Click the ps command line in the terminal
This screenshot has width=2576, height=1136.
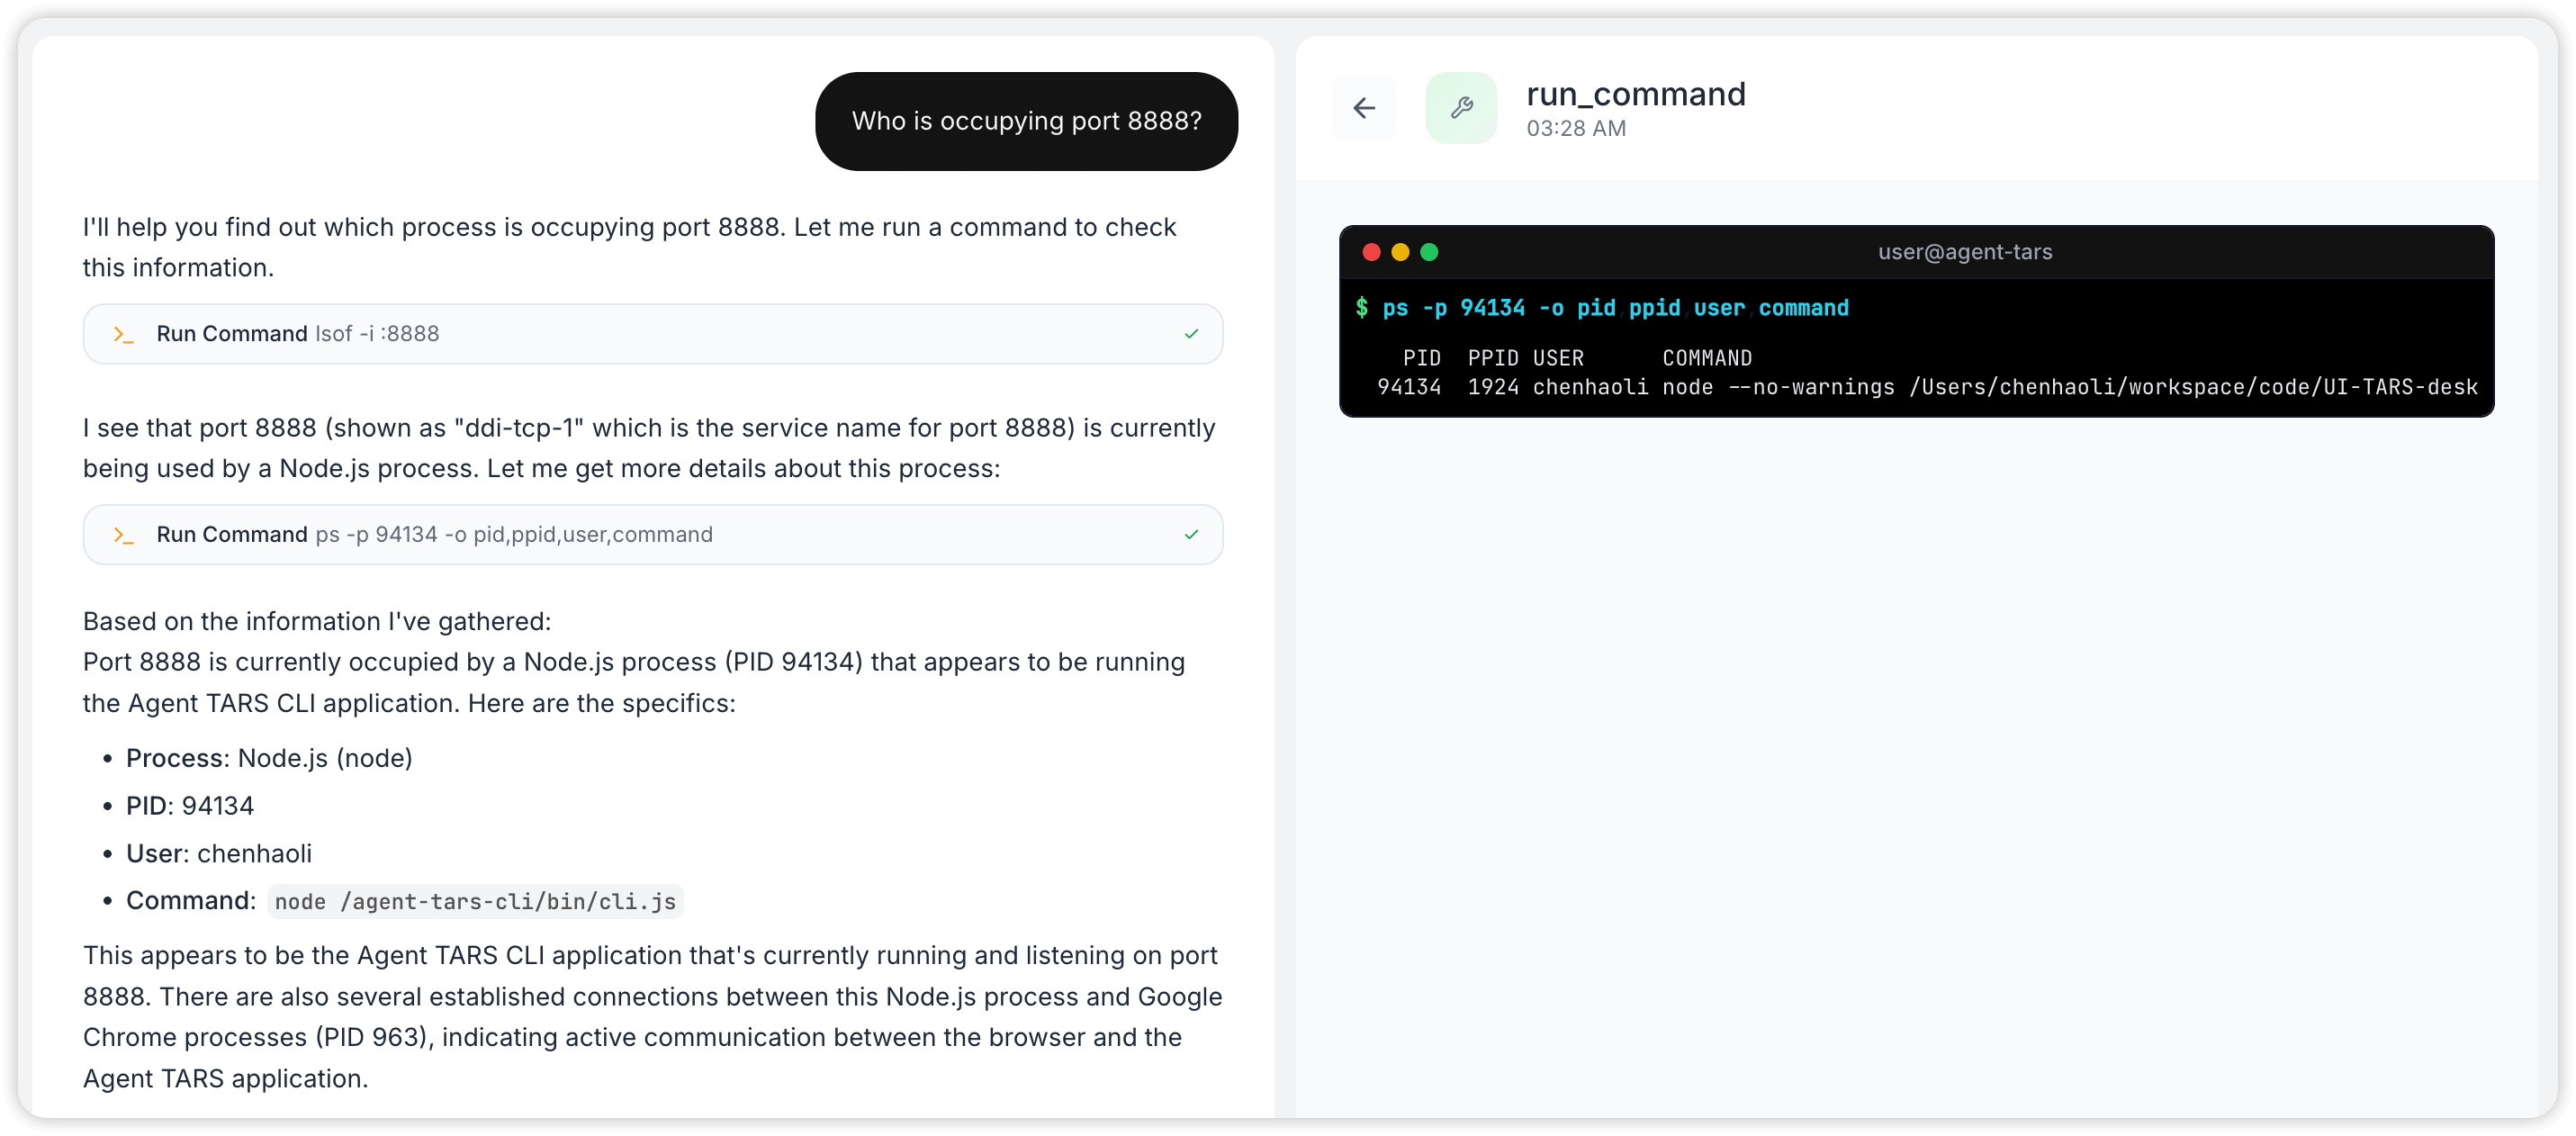click(x=1614, y=308)
